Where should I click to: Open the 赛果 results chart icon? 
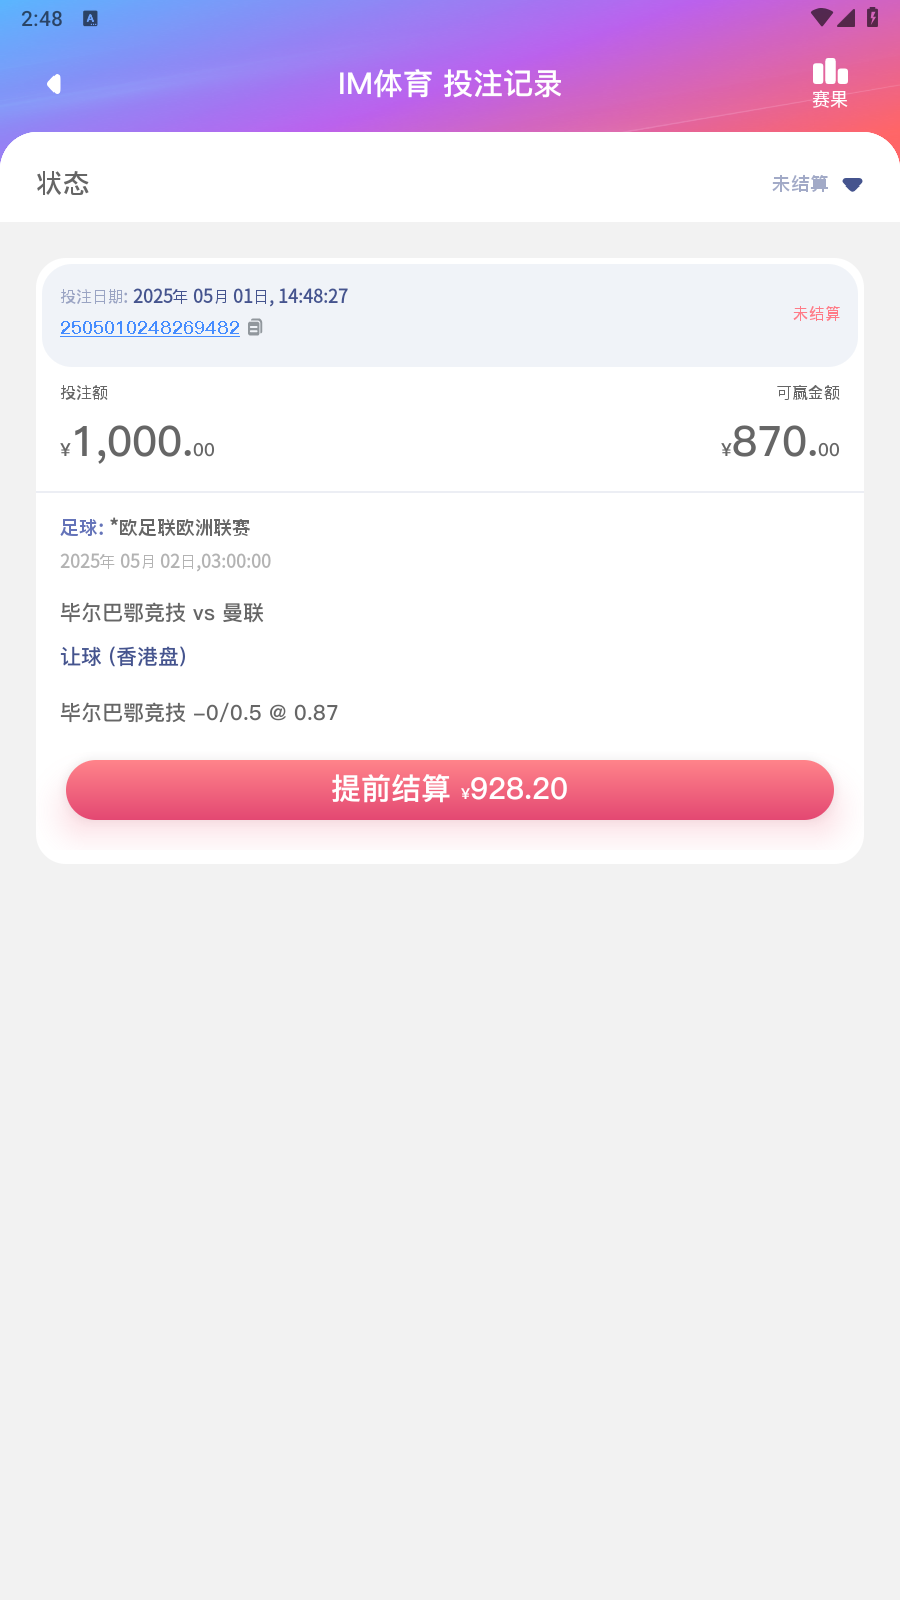830,83
